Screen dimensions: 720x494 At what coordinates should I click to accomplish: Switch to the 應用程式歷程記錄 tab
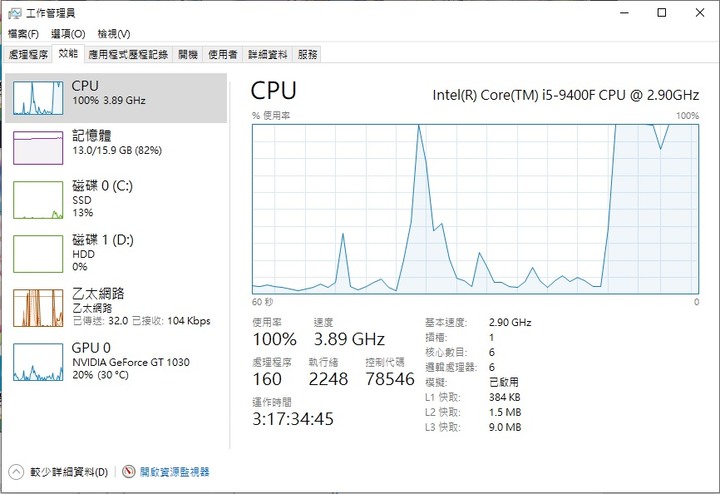128,55
